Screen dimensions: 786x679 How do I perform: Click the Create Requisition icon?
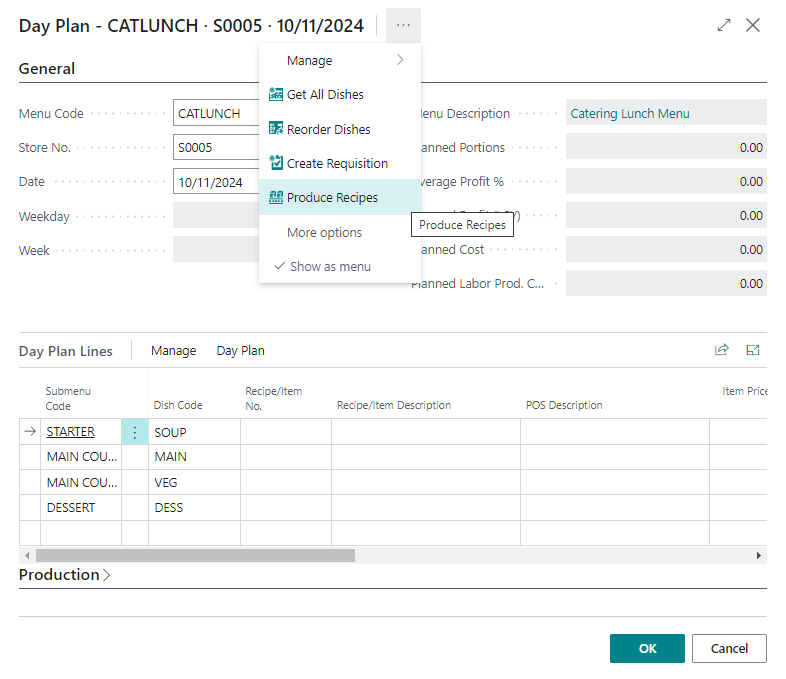[276, 163]
